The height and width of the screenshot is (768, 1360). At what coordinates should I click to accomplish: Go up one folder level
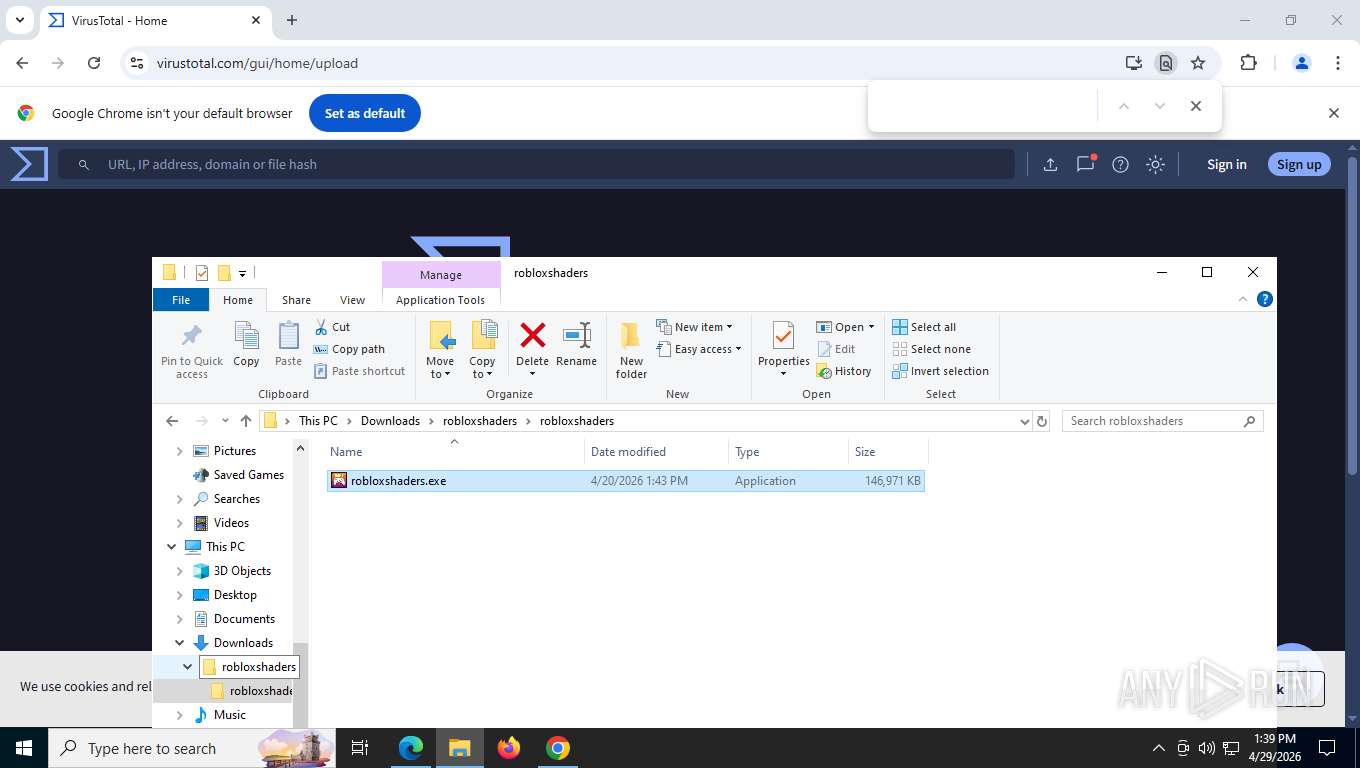(x=246, y=421)
